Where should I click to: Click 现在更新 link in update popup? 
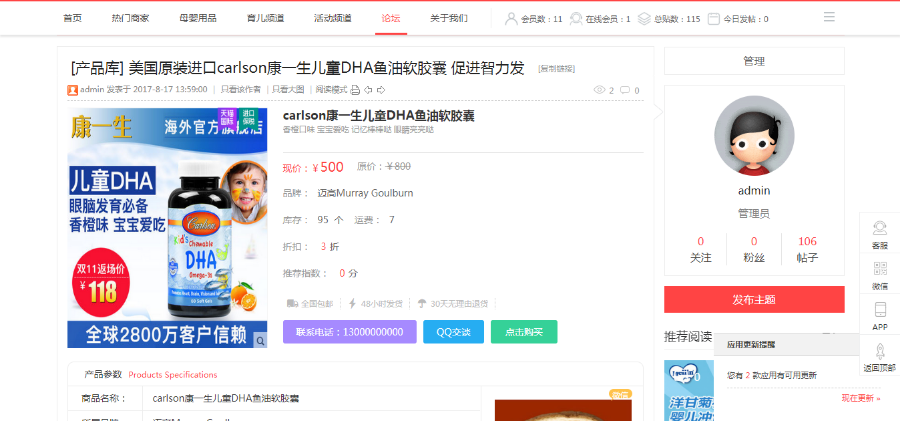point(861,398)
